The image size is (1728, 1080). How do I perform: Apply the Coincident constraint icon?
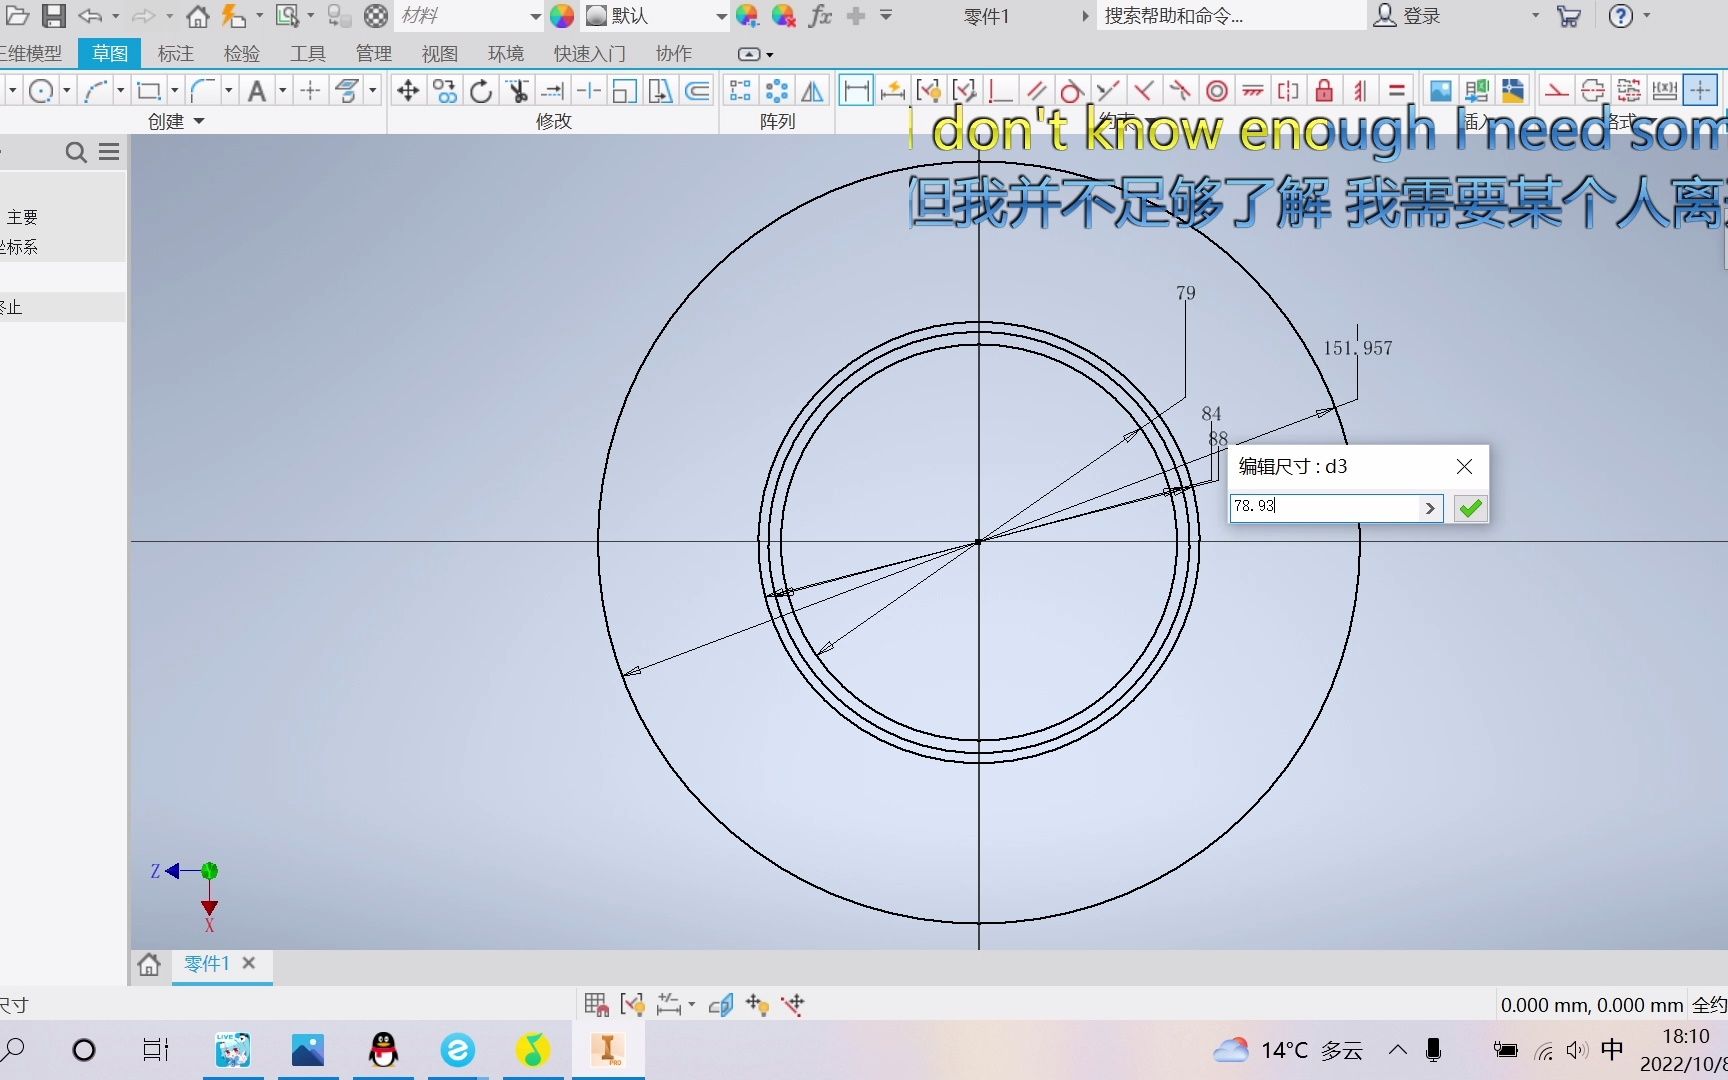tap(999, 91)
